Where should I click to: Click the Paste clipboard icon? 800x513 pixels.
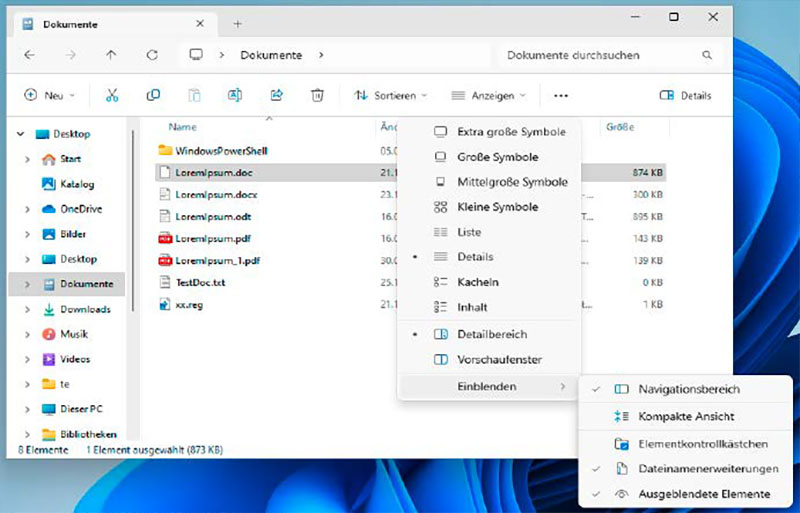[194, 95]
